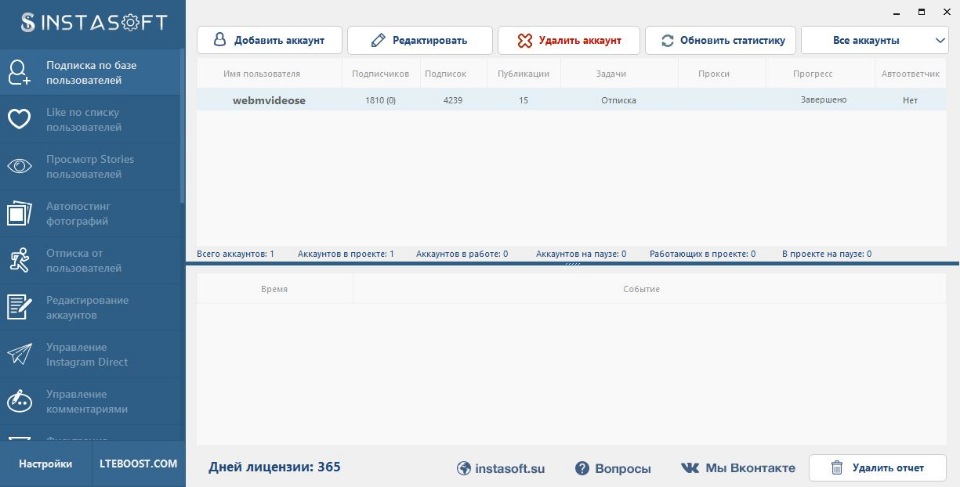Click the heart icon for Like по списку
This screenshot has height=487, width=960.
click(x=19, y=119)
